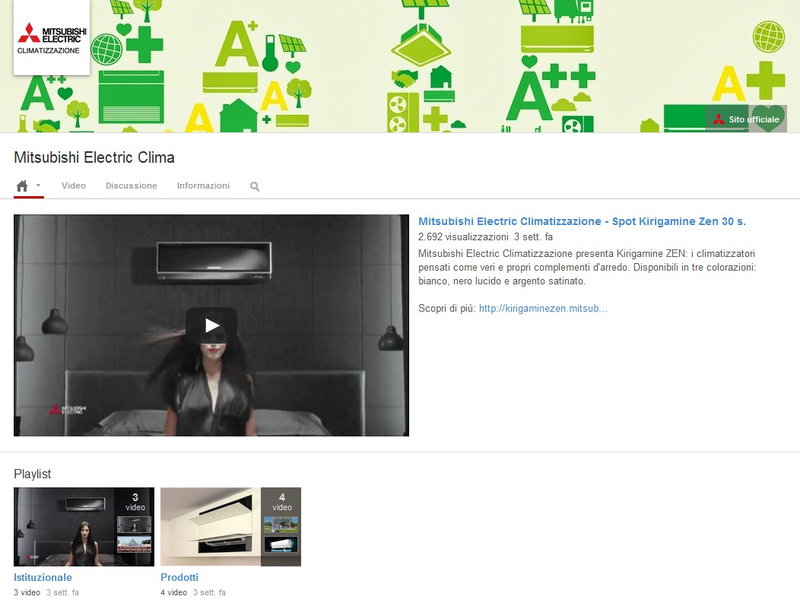Click the '3 video' count under Istituzionale
800x606 pixels.
27,592
